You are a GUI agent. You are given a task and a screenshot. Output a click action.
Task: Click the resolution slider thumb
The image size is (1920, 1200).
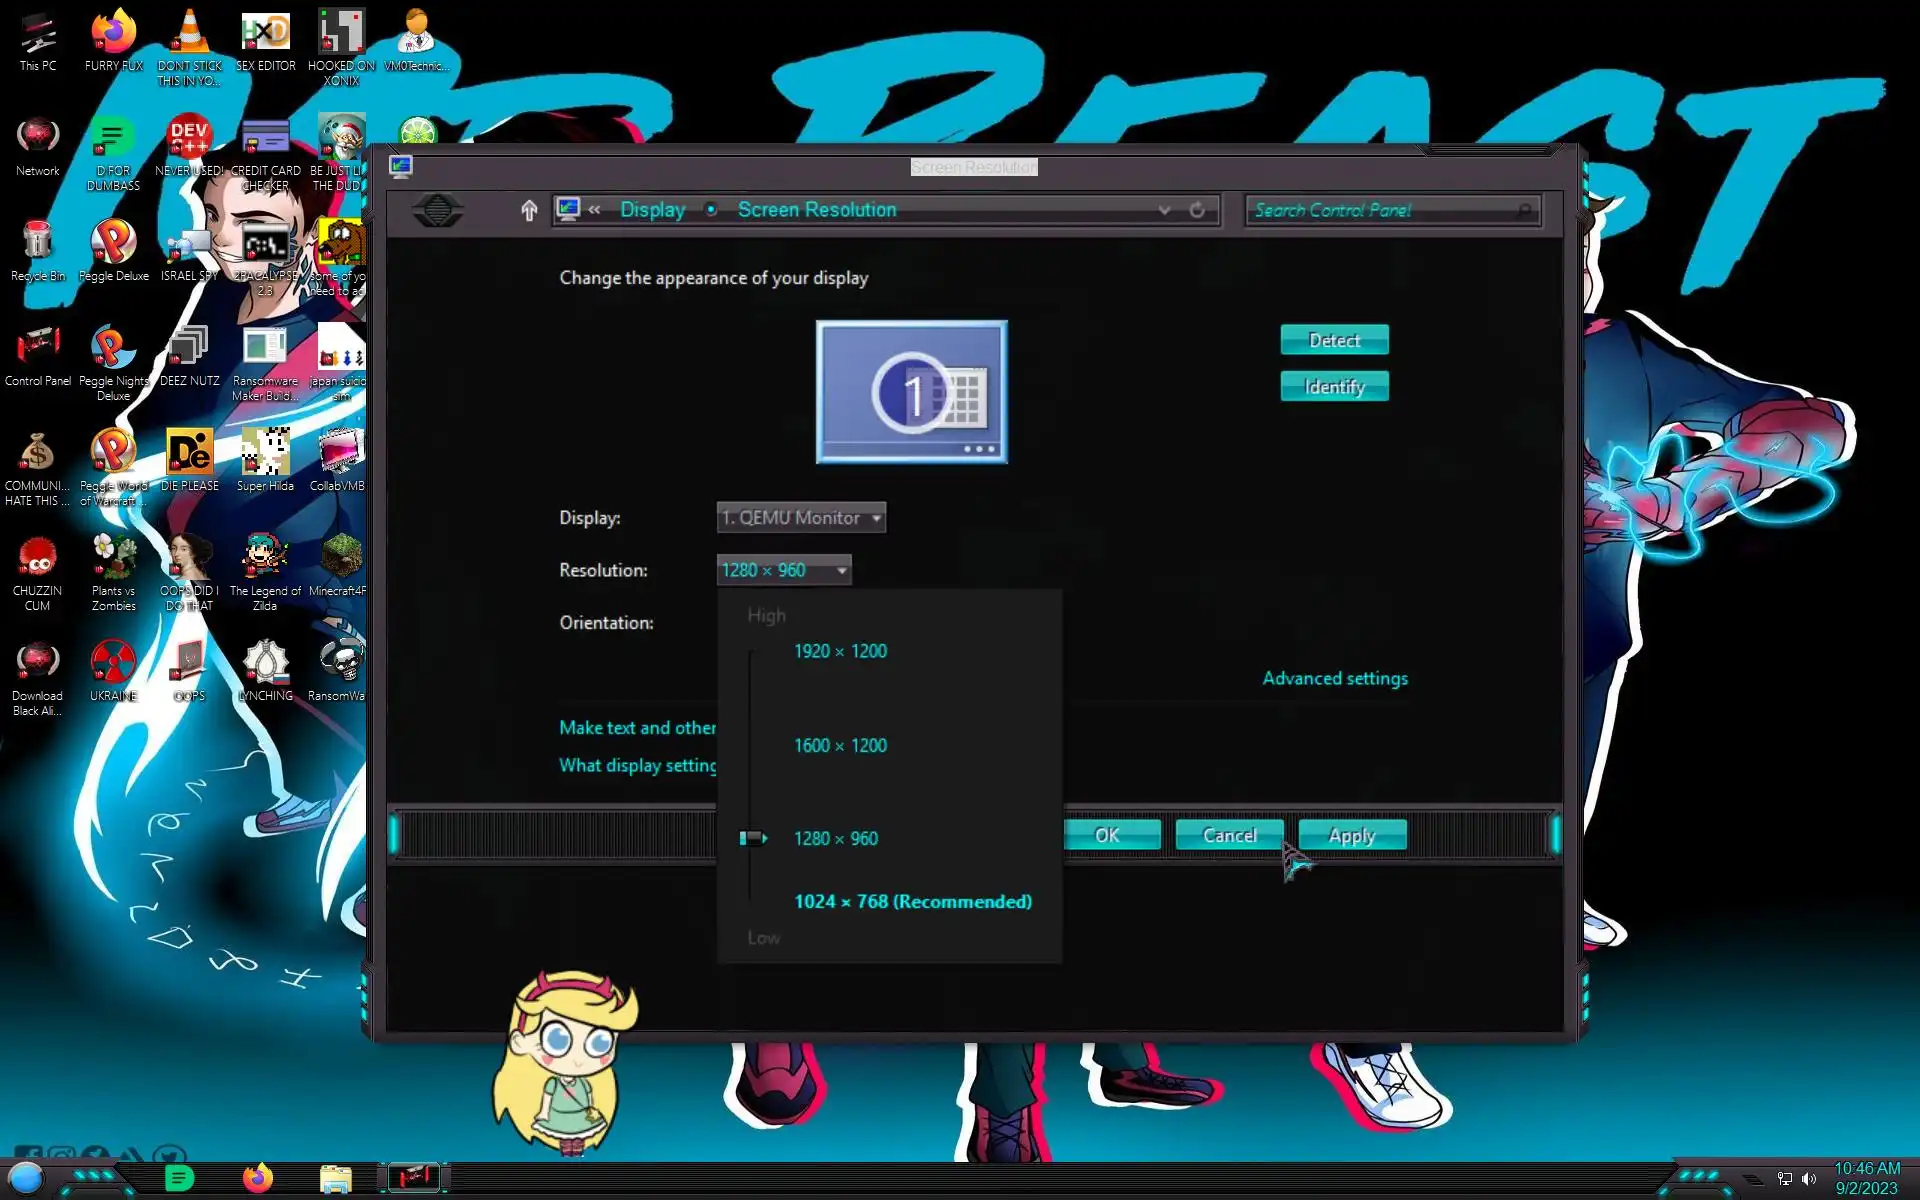pyautogui.click(x=752, y=838)
